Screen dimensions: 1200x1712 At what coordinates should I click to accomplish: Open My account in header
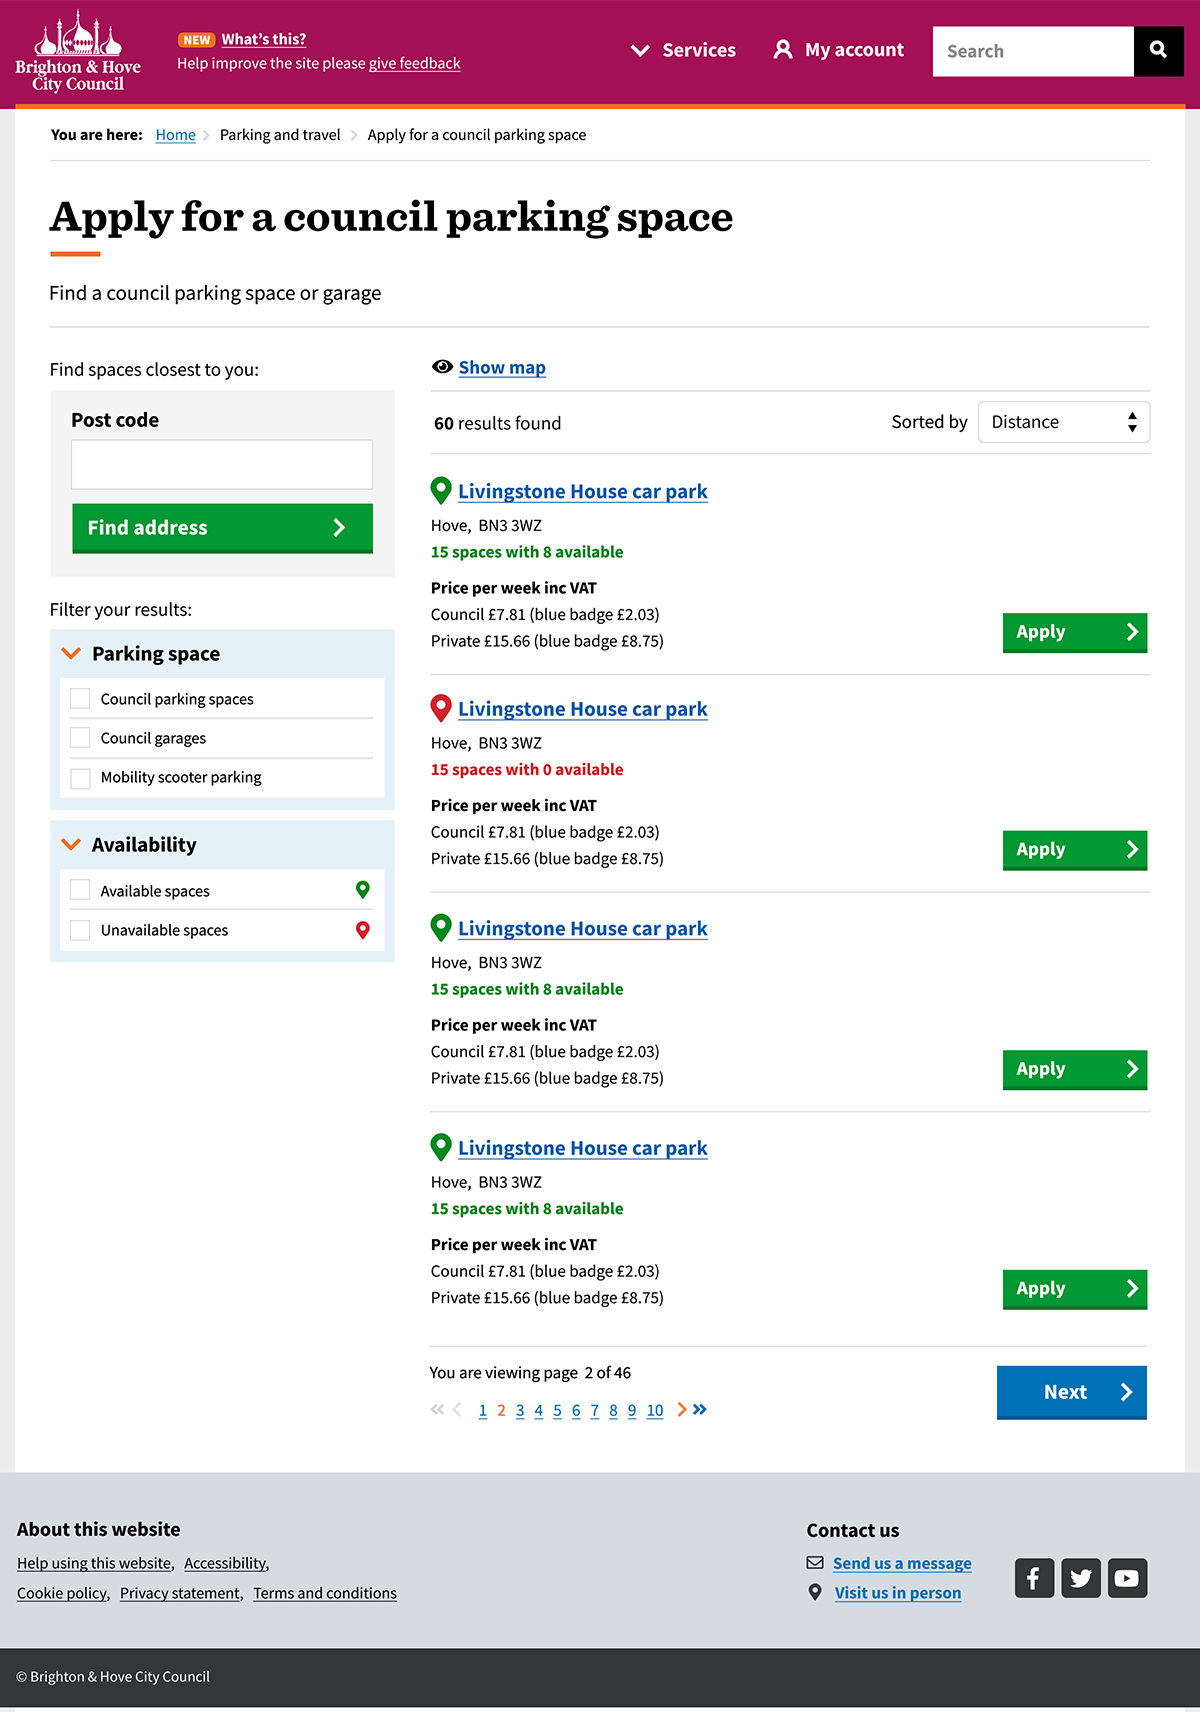(x=839, y=50)
